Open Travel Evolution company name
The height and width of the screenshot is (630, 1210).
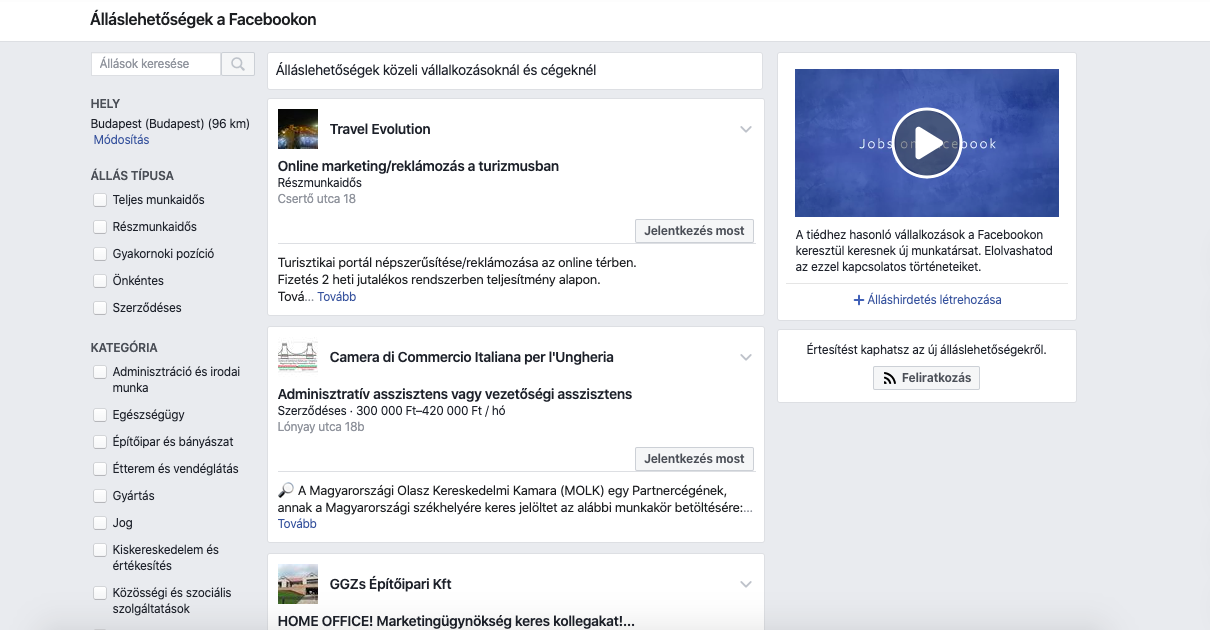(x=380, y=129)
